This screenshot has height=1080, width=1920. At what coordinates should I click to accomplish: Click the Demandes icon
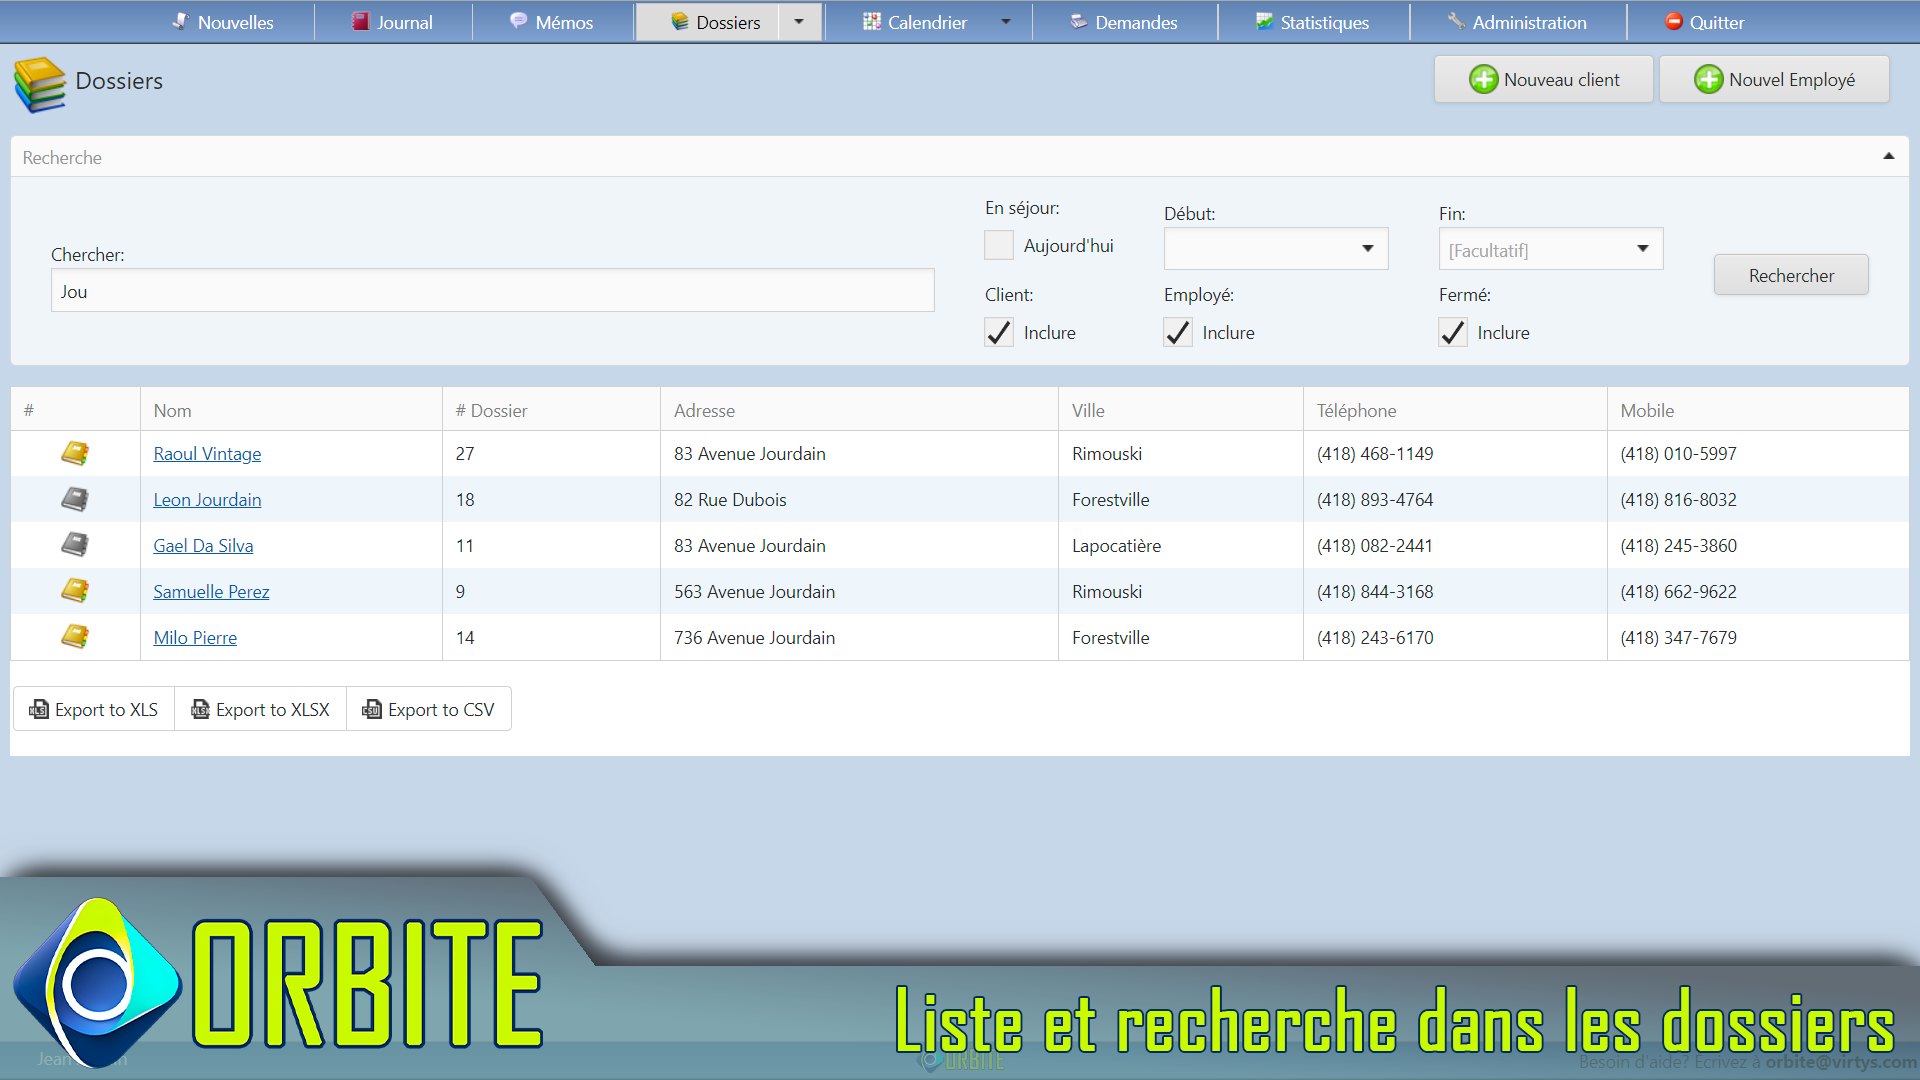pyautogui.click(x=1078, y=21)
